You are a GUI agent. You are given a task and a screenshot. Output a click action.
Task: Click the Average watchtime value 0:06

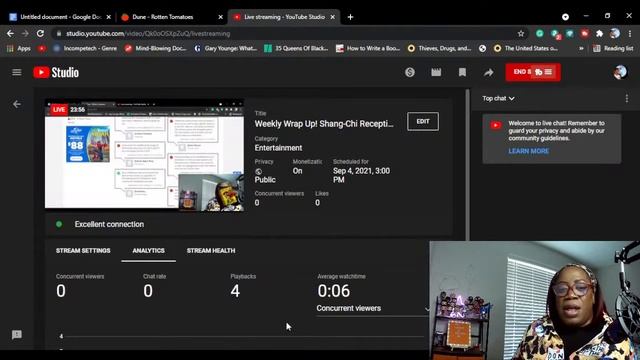point(333,291)
